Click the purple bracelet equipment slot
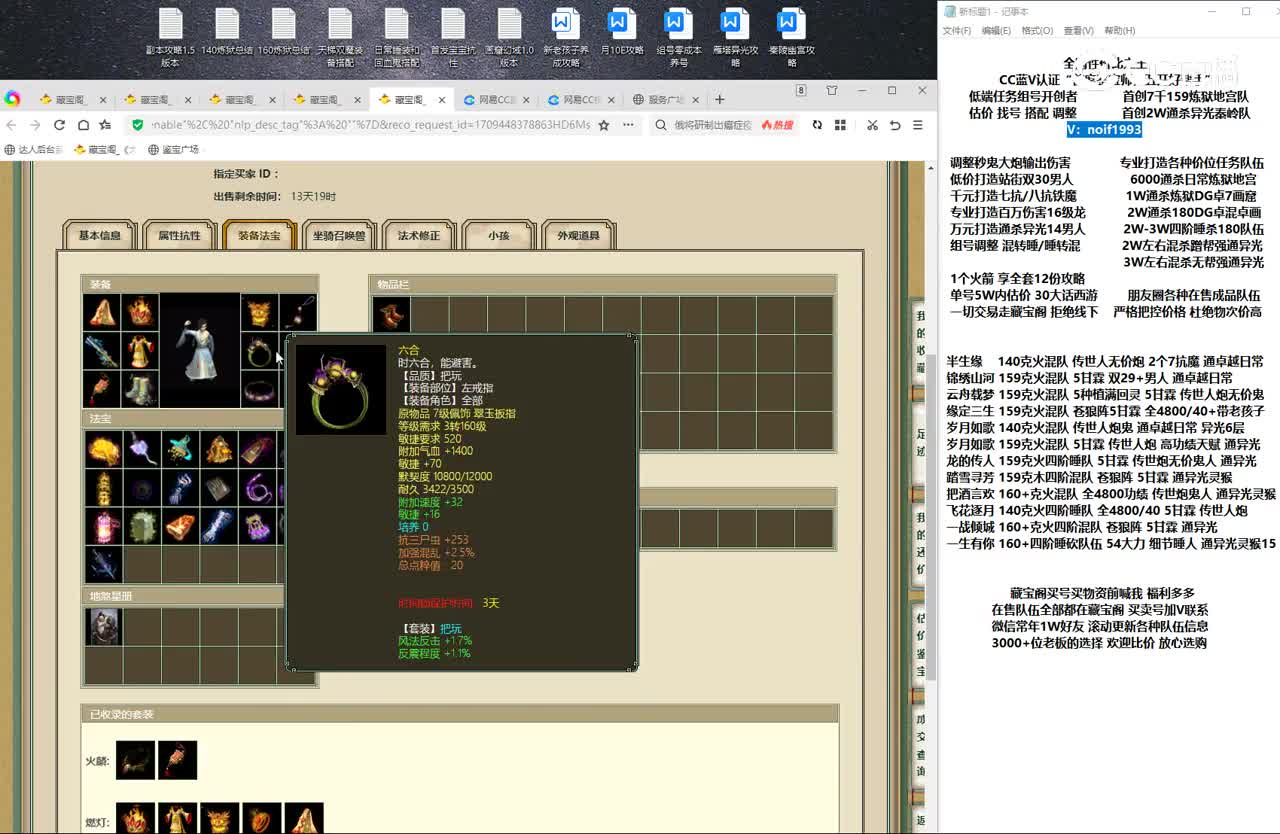This screenshot has height=834, width=1280. (260, 389)
